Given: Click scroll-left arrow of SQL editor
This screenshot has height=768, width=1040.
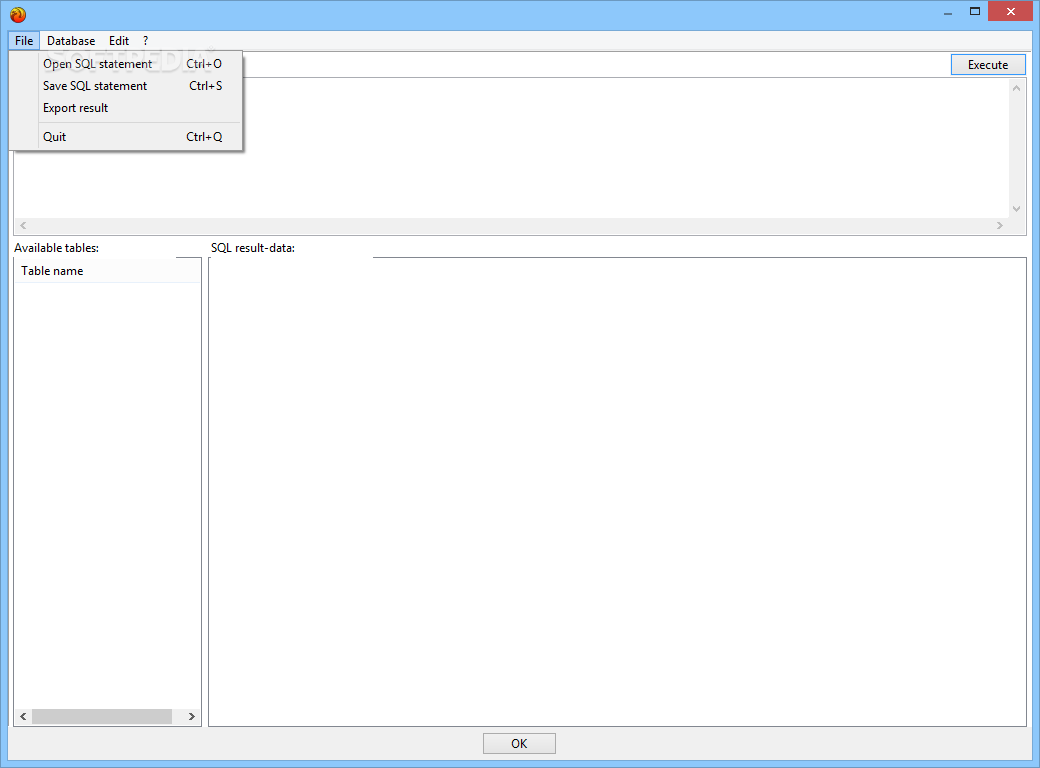Looking at the screenshot, I should pos(23,225).
